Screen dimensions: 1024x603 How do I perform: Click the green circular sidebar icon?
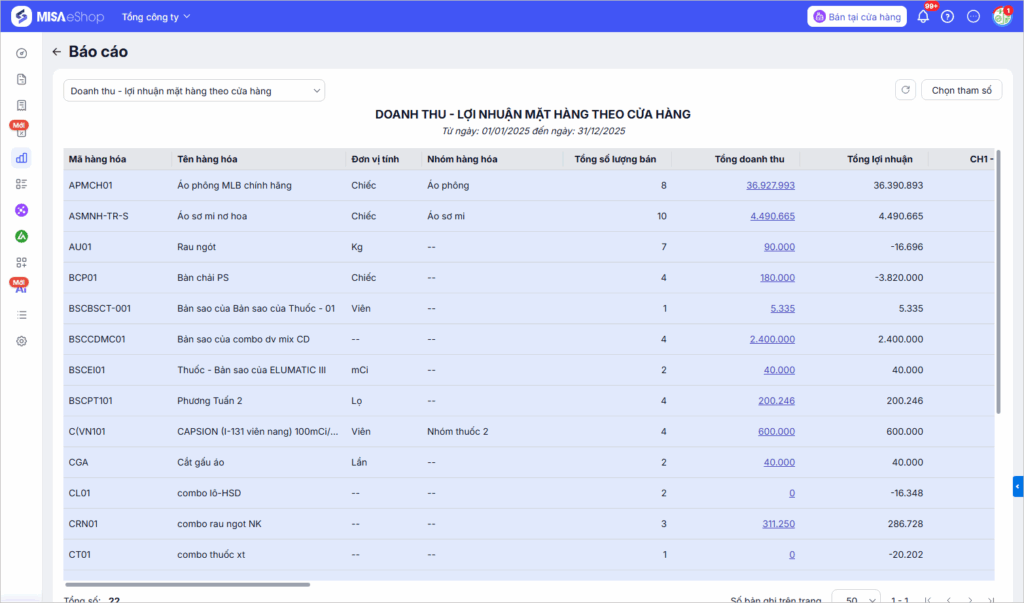[x=21, y=236]
